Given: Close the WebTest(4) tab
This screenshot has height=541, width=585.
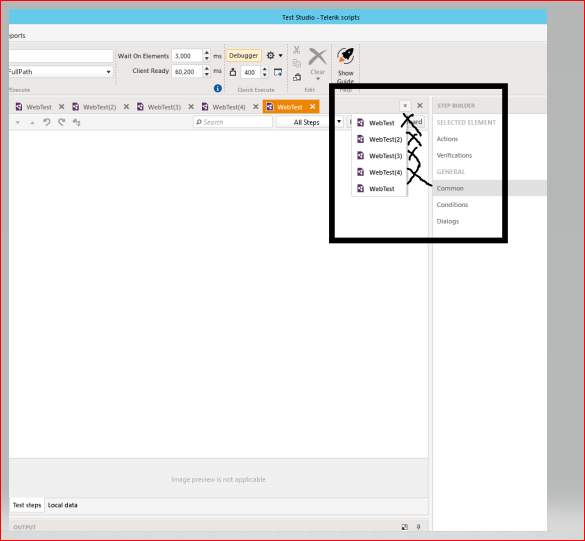Looking at the screenshot, I should click(x=256, y=107).
